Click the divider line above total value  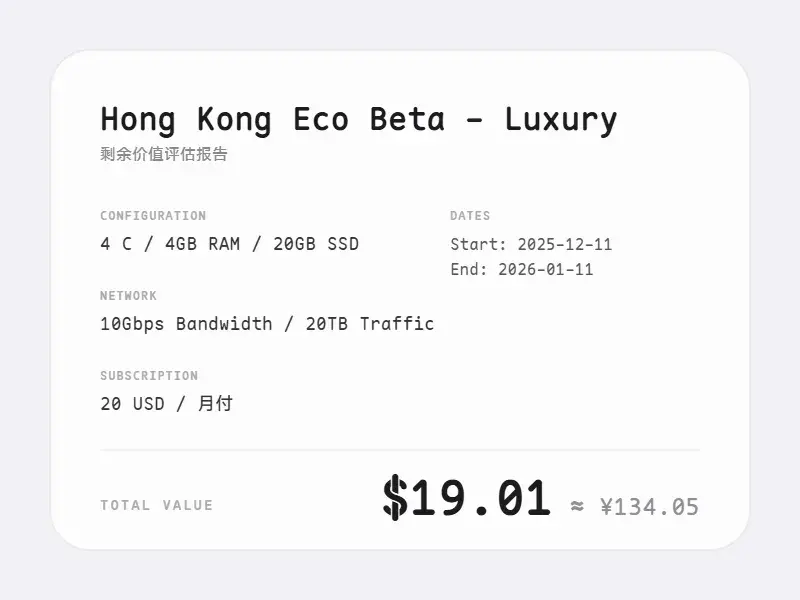tap(400, 450)
